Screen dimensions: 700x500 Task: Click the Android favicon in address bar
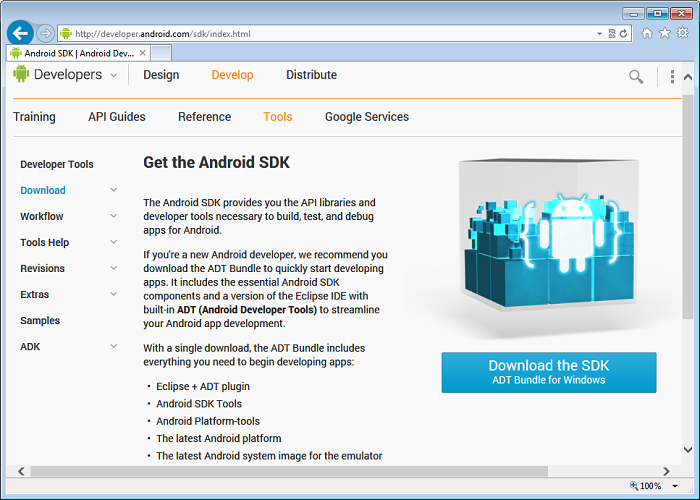click(66, 33)
